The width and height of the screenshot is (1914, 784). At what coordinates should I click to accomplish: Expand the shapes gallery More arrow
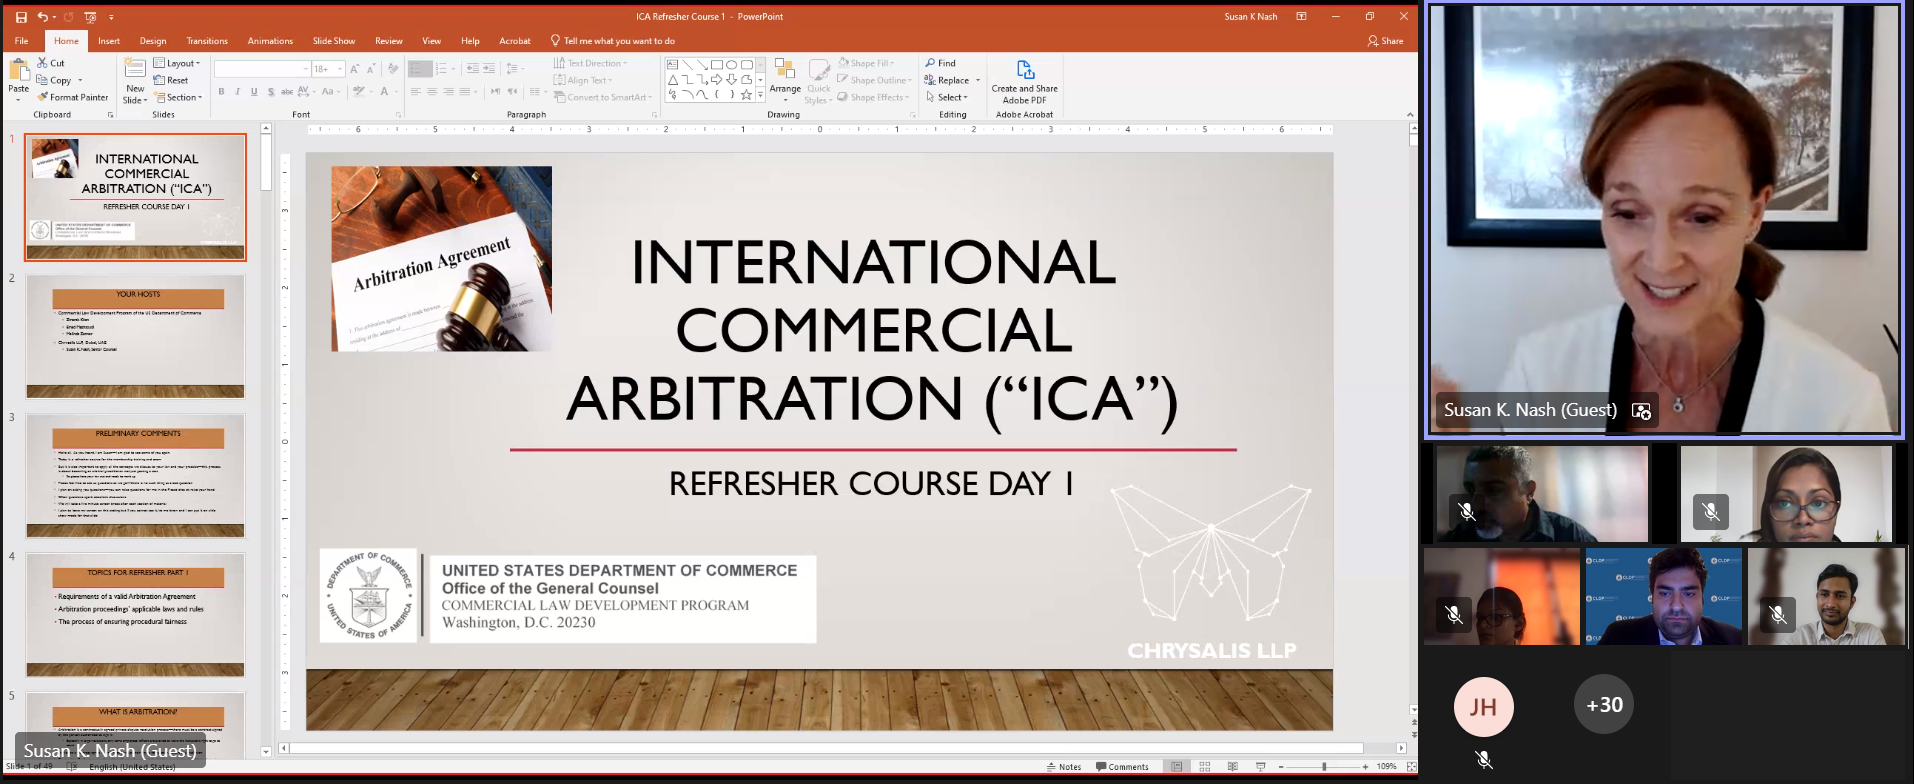761,96
